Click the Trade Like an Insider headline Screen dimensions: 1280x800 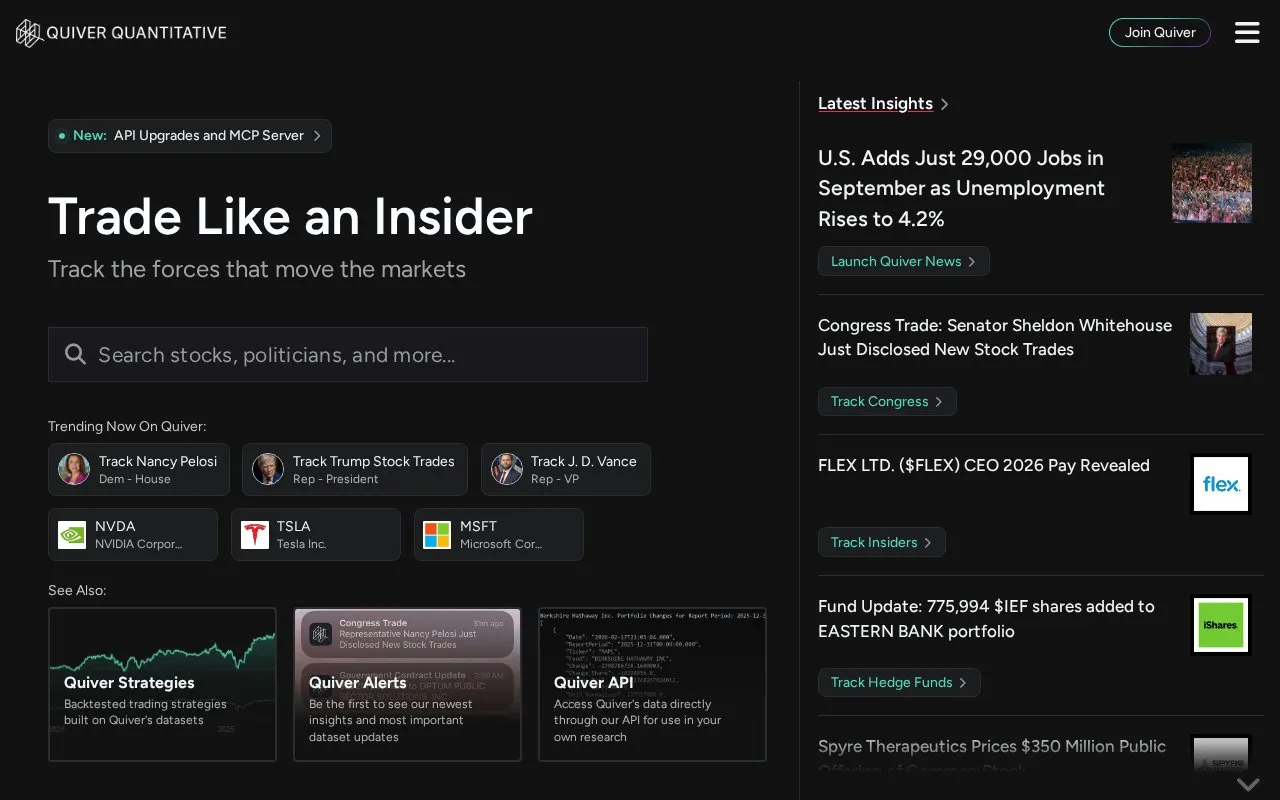(290, 216)
